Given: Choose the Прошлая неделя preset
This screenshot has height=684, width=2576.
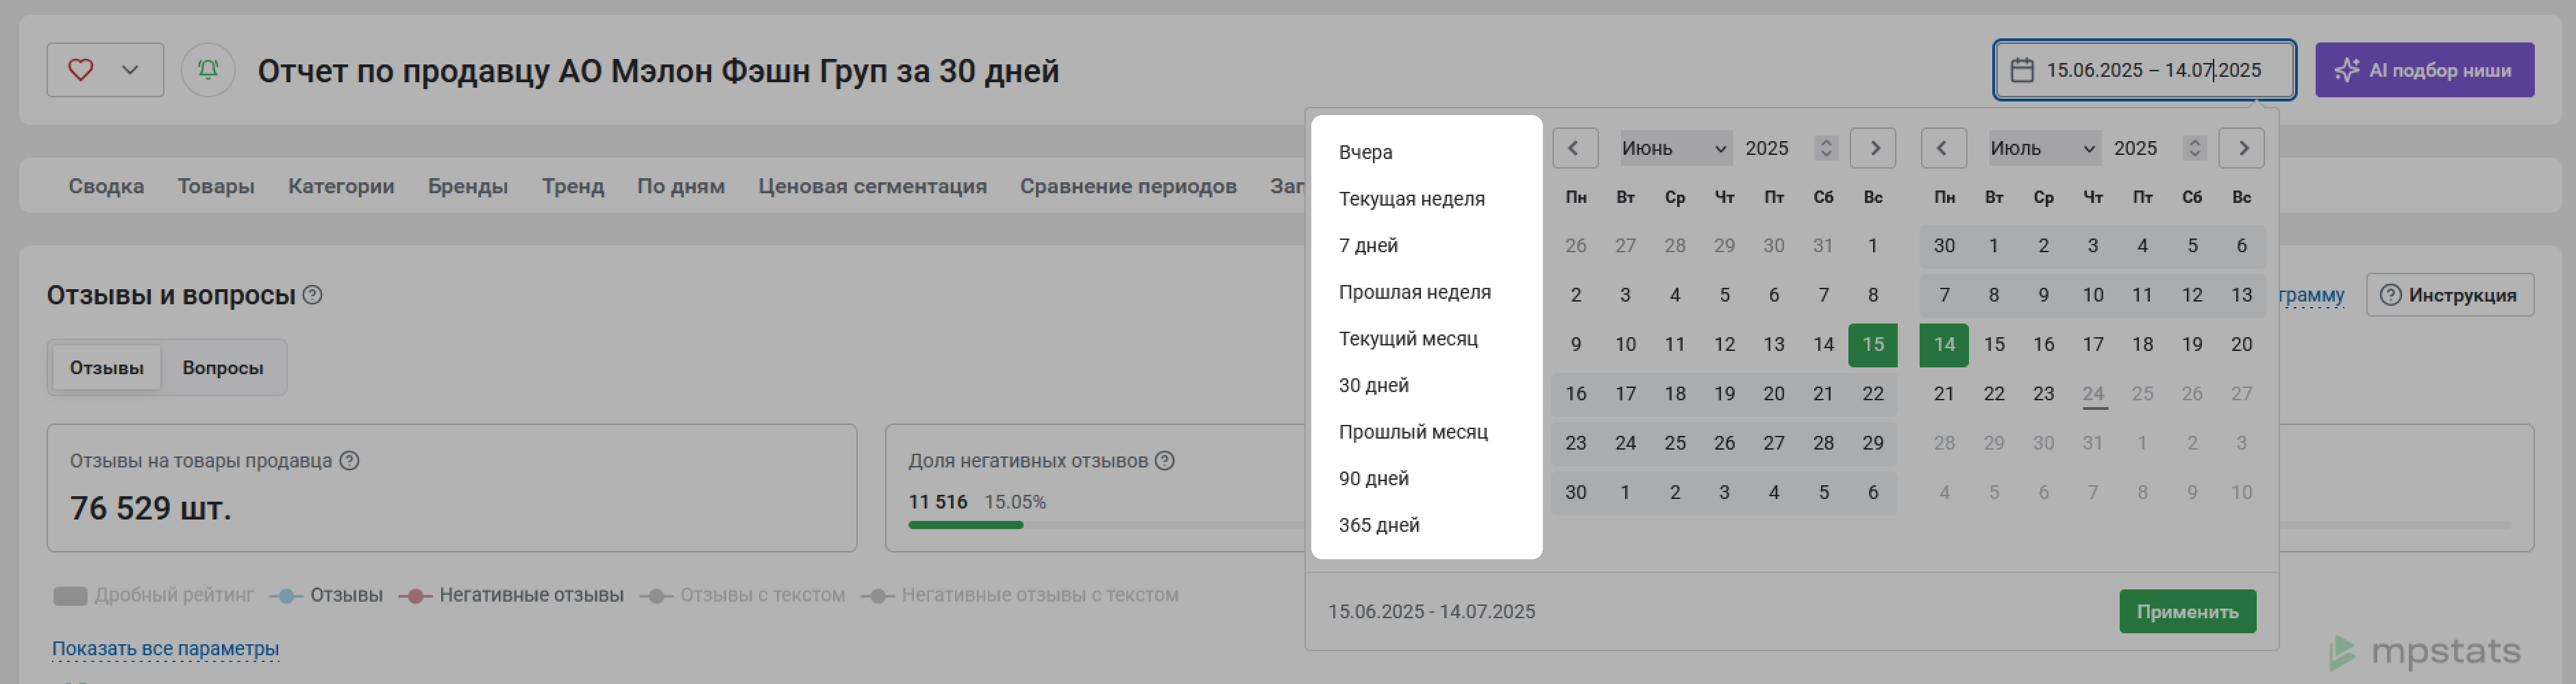Looking at the screenshot, I should [x=1414, y=292].
